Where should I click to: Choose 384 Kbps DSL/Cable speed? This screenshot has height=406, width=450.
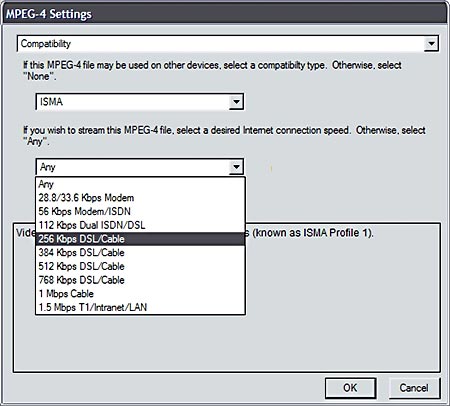[x=140, y=253]
